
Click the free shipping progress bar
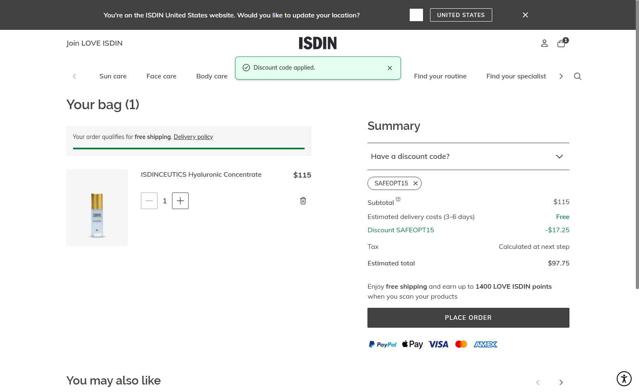[x=189, y=148]
